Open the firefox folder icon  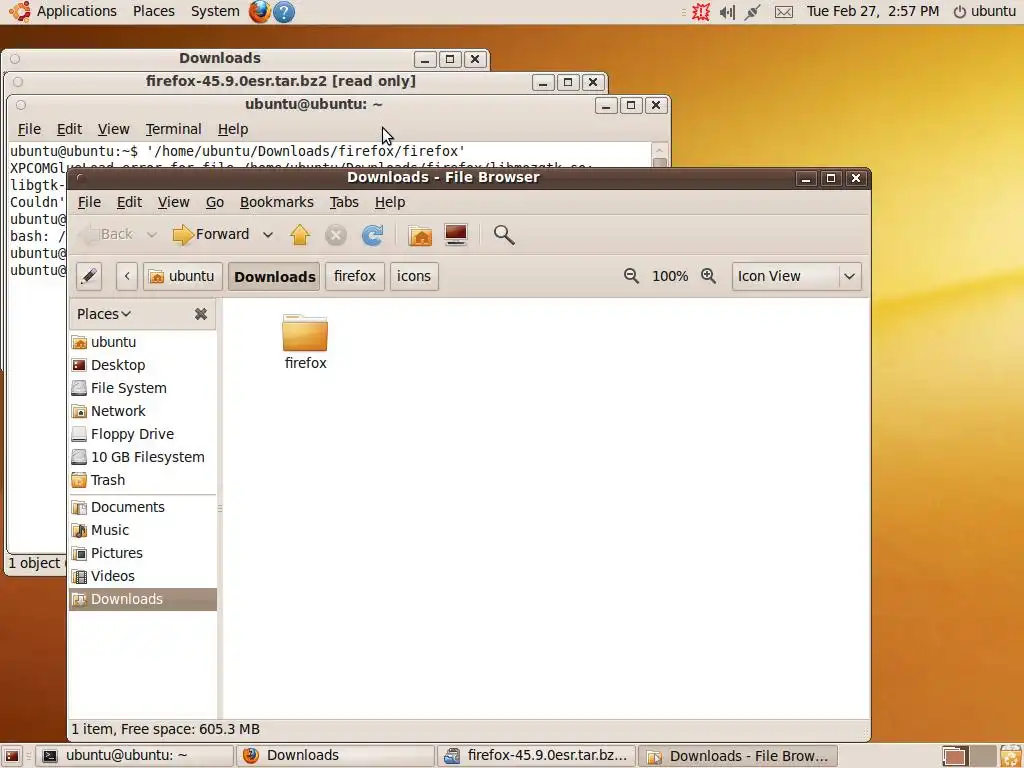305,332
